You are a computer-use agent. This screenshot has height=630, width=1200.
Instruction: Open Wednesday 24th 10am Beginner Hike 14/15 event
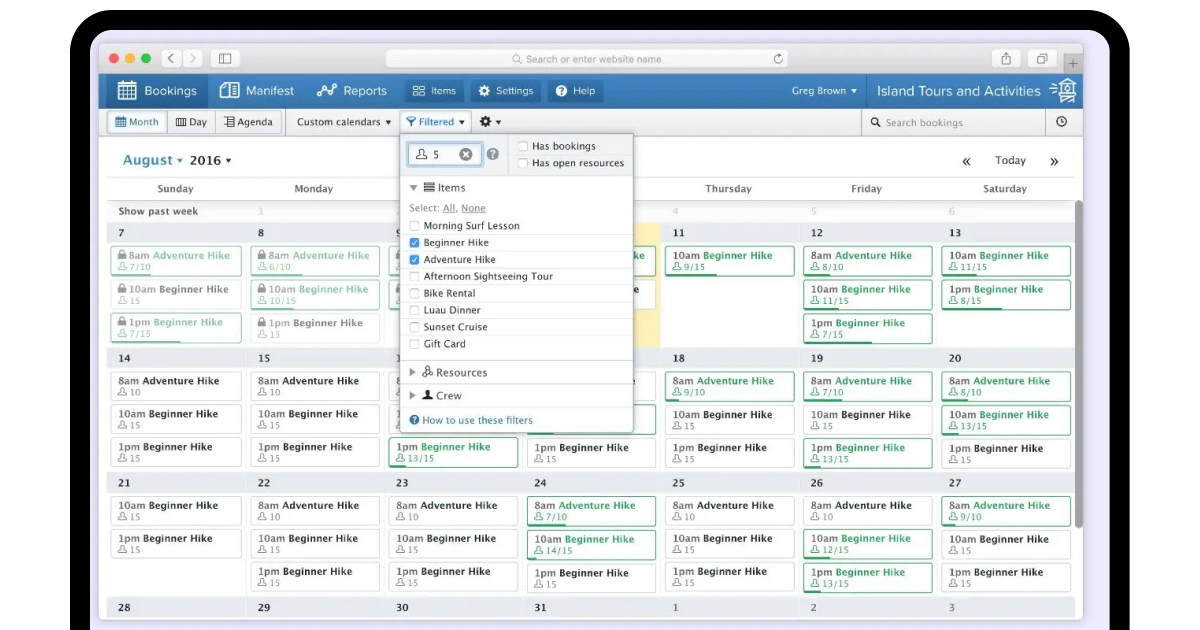point(591,545)
